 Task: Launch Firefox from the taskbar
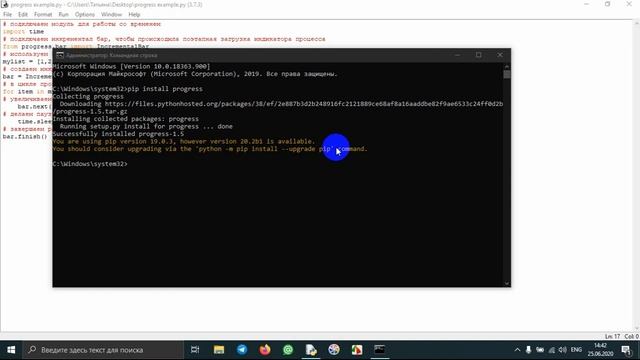coord(265,350)
